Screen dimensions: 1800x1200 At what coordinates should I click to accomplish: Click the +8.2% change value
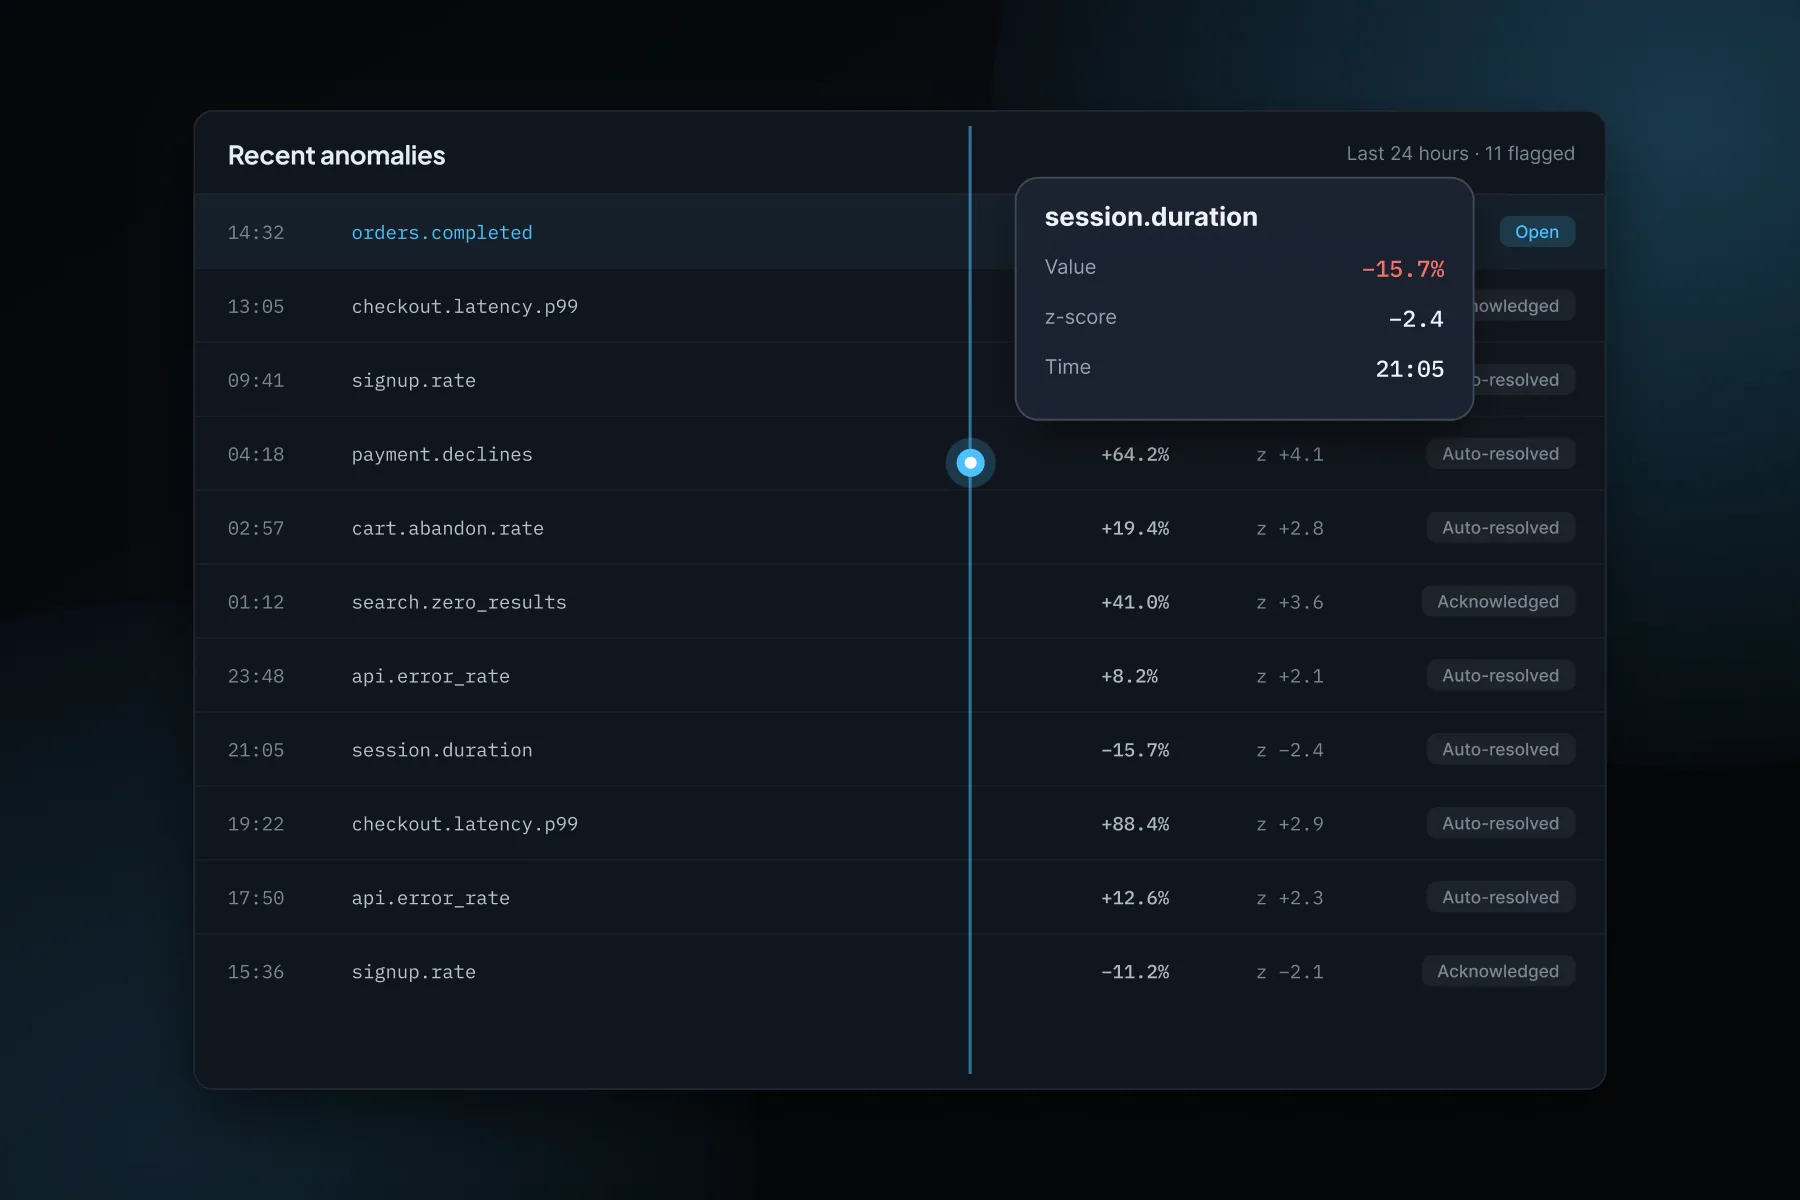[x=1129, y=676]
